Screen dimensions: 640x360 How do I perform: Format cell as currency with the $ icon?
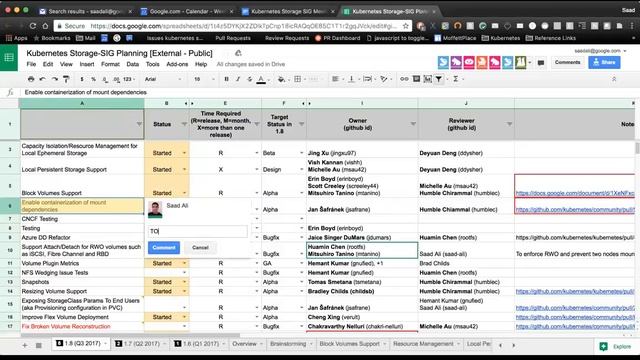(x=82, y=79)
